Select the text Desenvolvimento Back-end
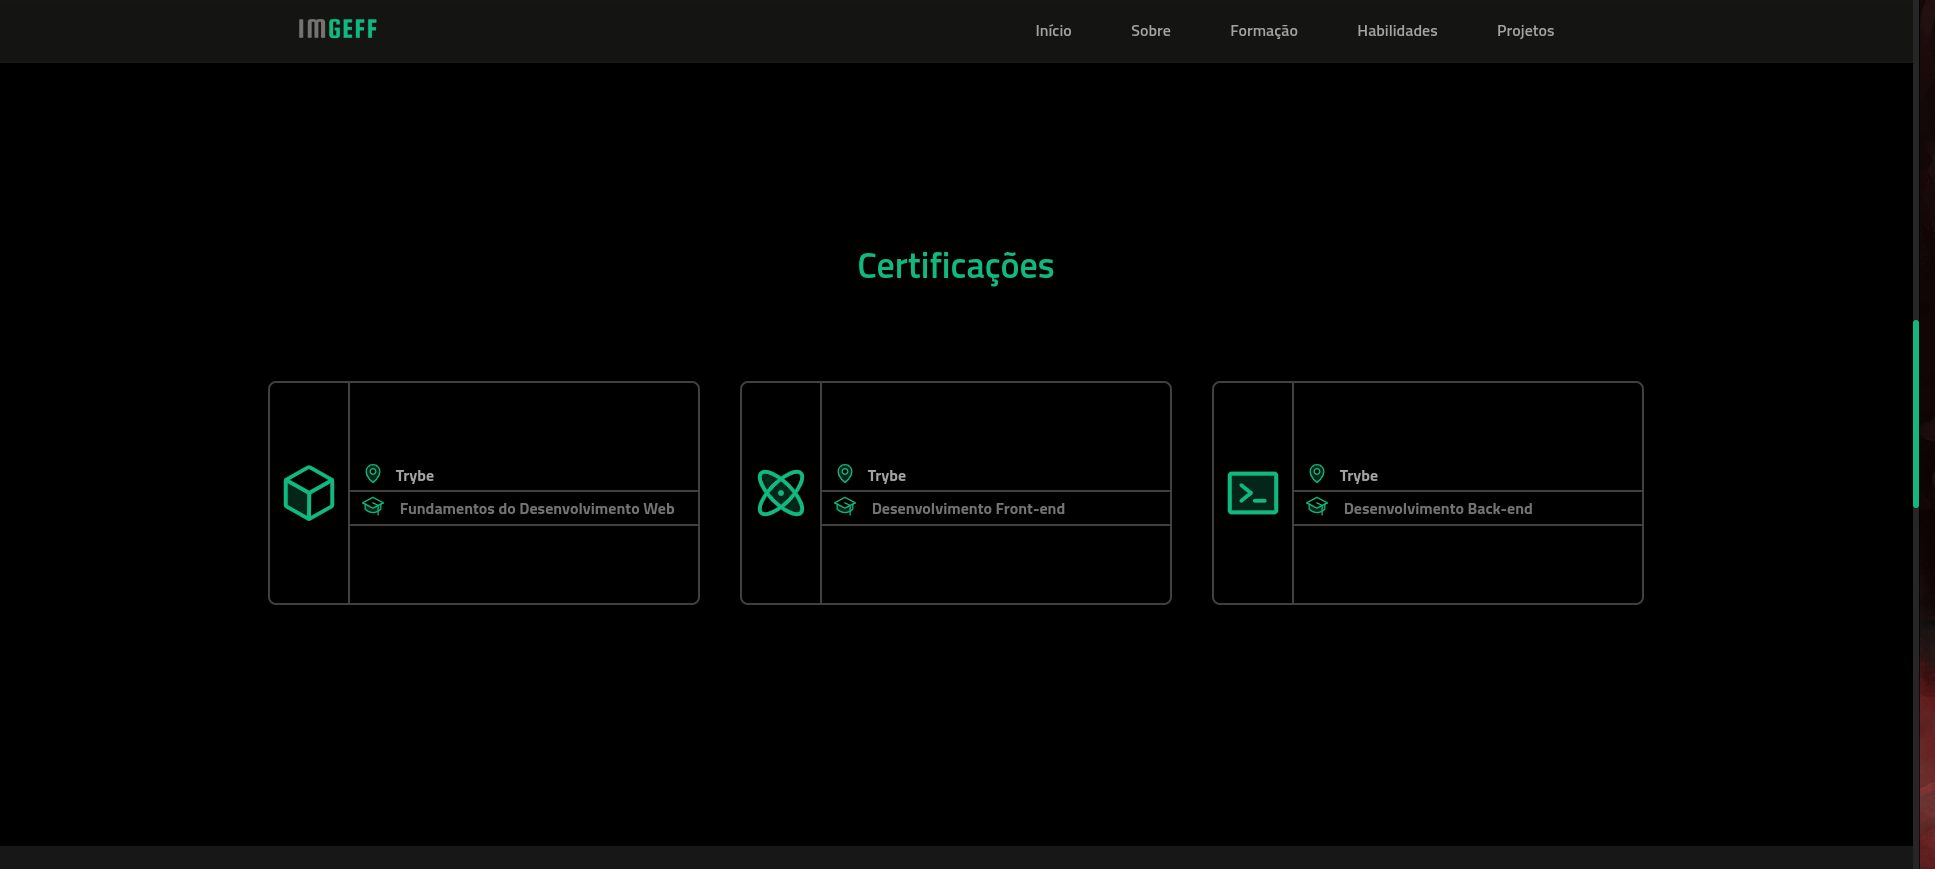The height and width of the screenshot is (869, 1935). pyautogui.click(x=1438, y=509)
